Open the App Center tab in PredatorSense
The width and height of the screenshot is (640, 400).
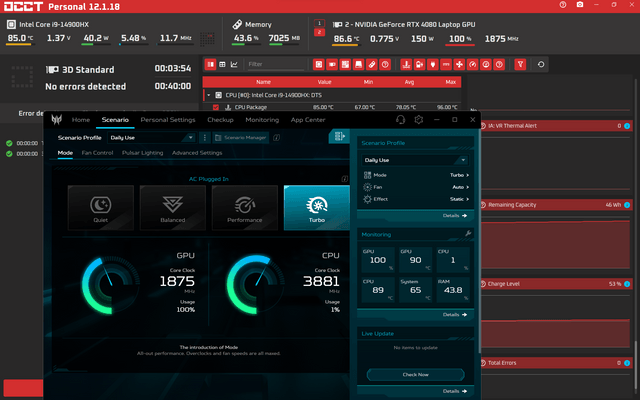pyautogui.click(x=308, y=120)
